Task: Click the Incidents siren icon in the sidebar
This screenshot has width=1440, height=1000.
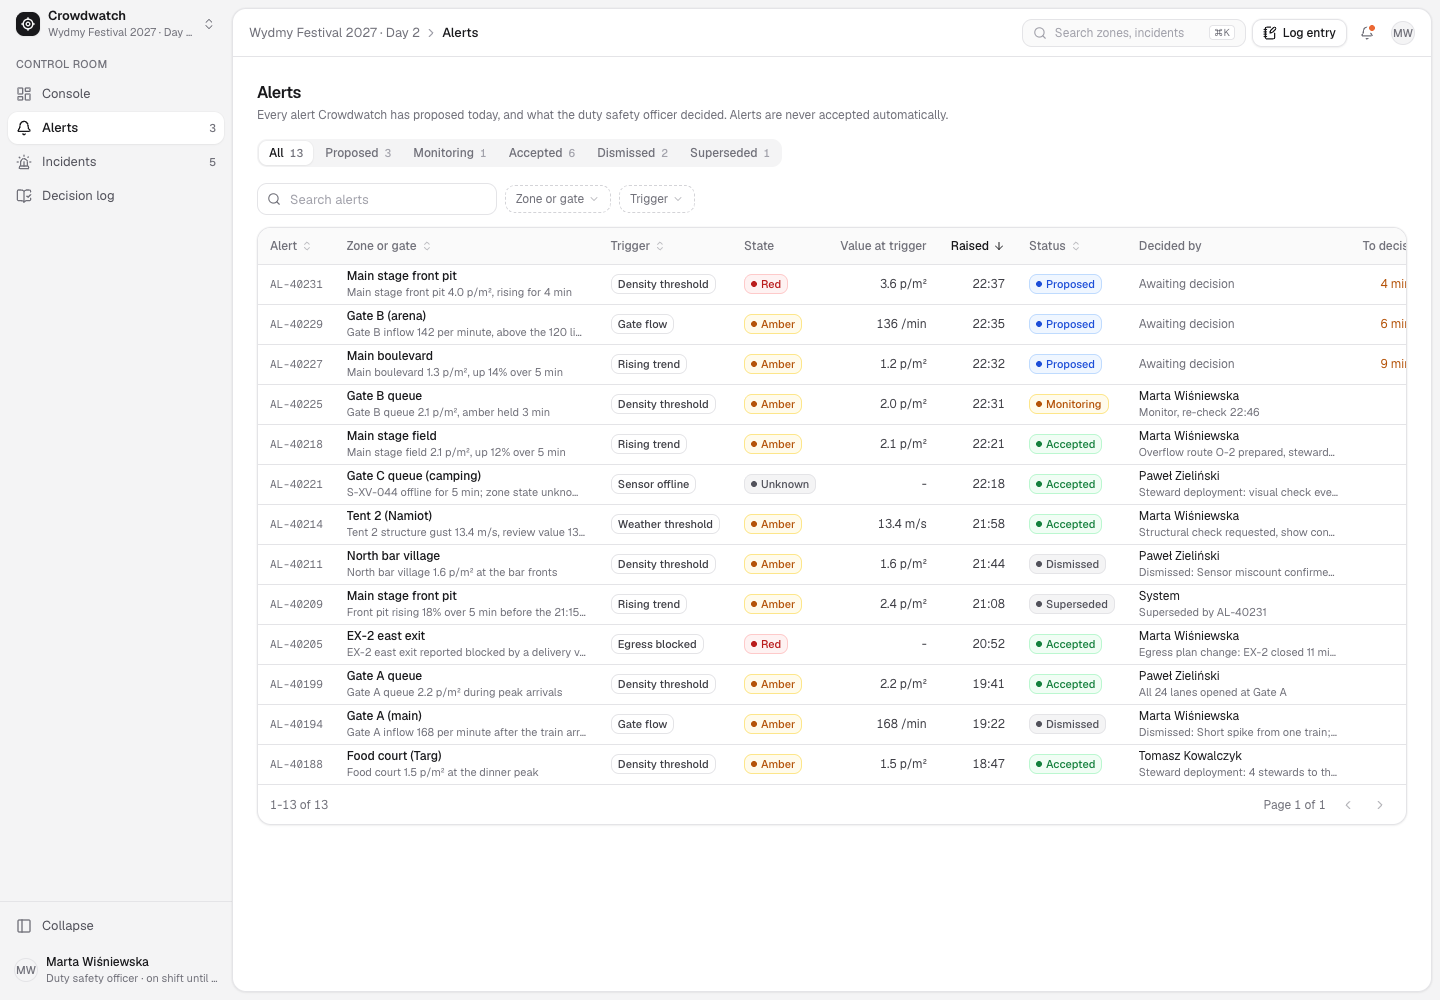Action: [x=24, y=162]
